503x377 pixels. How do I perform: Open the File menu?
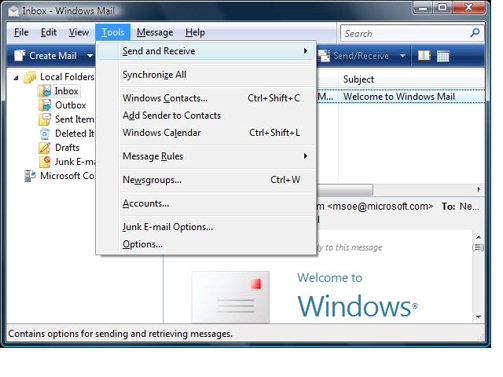[21, 32]
